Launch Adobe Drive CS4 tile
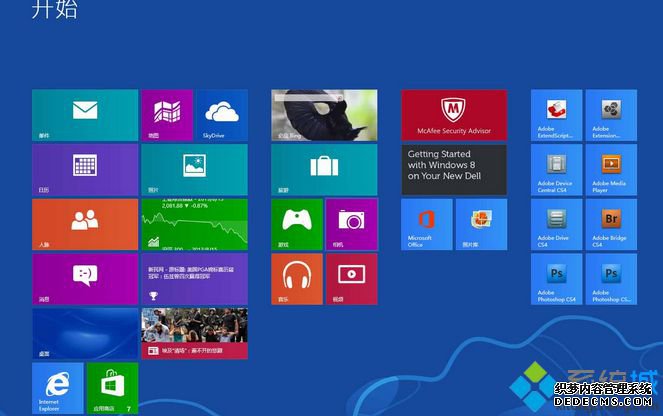 tap(556, 224)
